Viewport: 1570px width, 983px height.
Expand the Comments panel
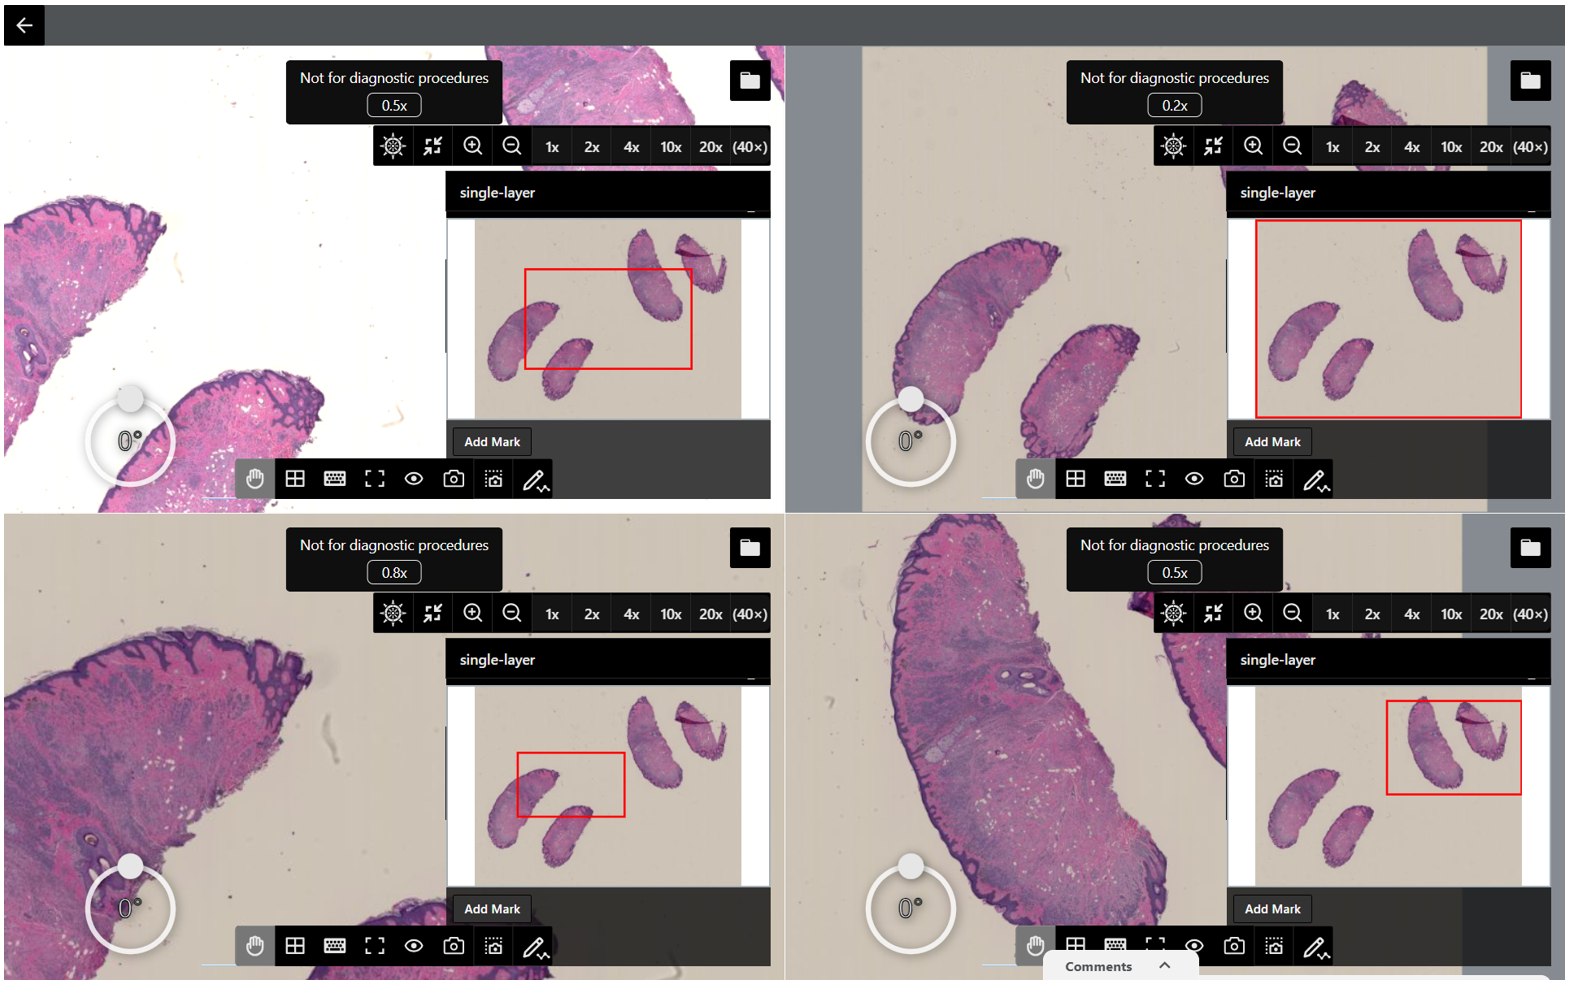(x=1118, y=966)
